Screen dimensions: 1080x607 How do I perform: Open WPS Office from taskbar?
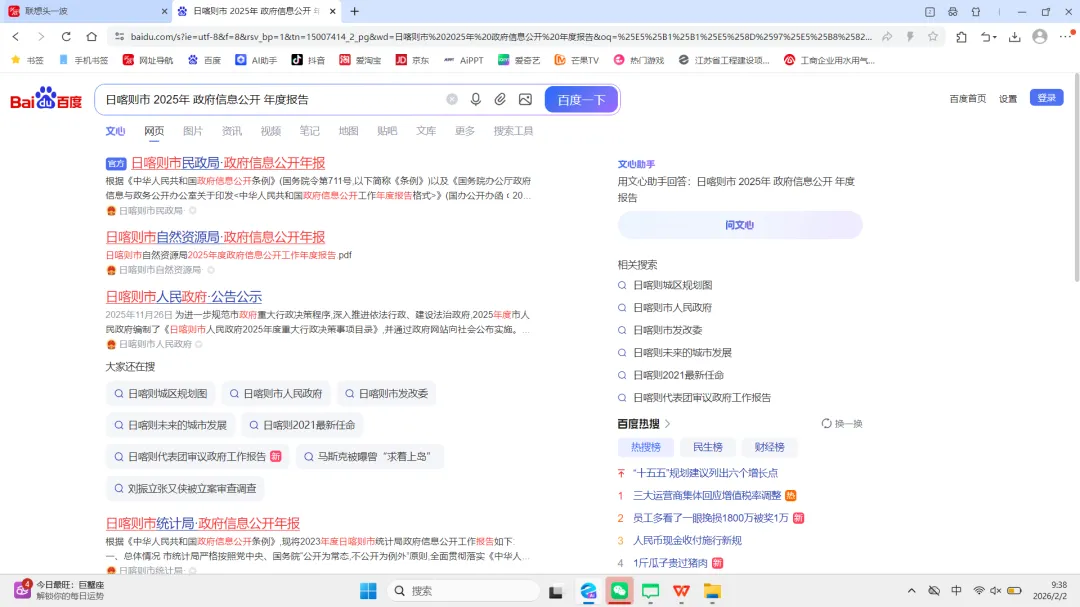point(681,590)
